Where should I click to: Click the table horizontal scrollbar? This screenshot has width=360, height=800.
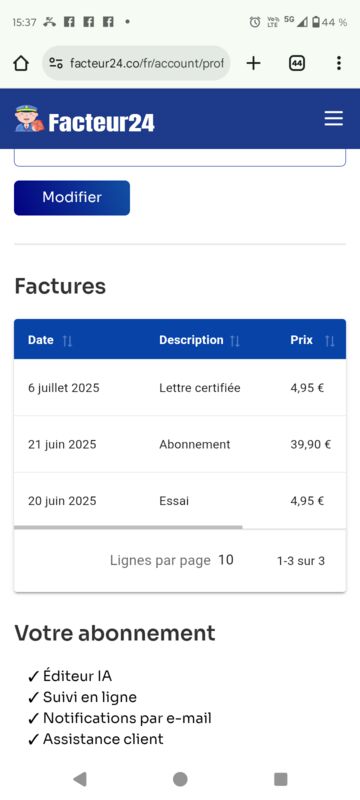click(128, 527)
